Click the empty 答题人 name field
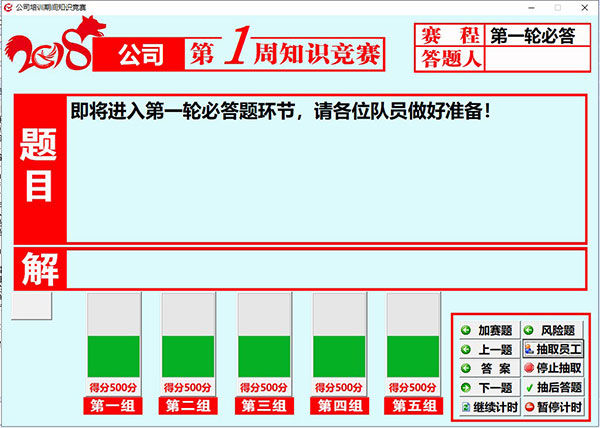600x428 pixels. click(538, 59)
